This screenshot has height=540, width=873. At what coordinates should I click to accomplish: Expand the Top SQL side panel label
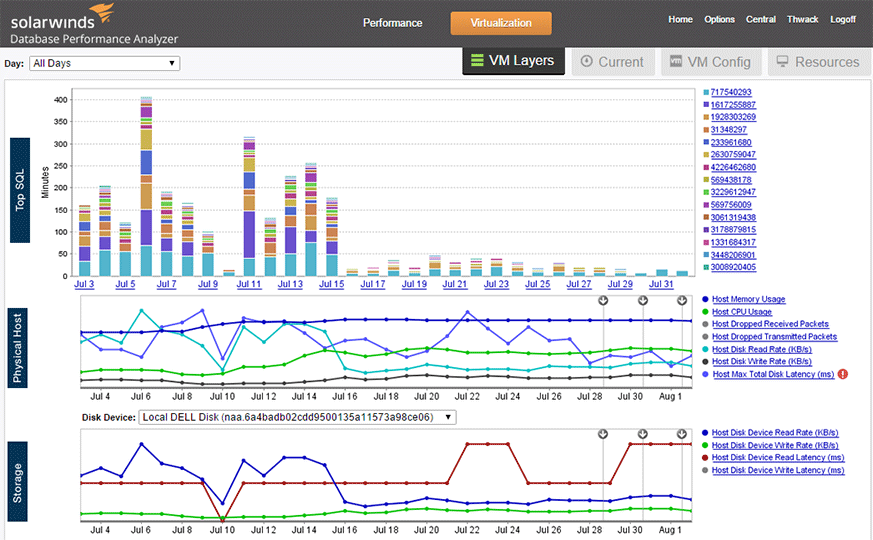(20, 190)
